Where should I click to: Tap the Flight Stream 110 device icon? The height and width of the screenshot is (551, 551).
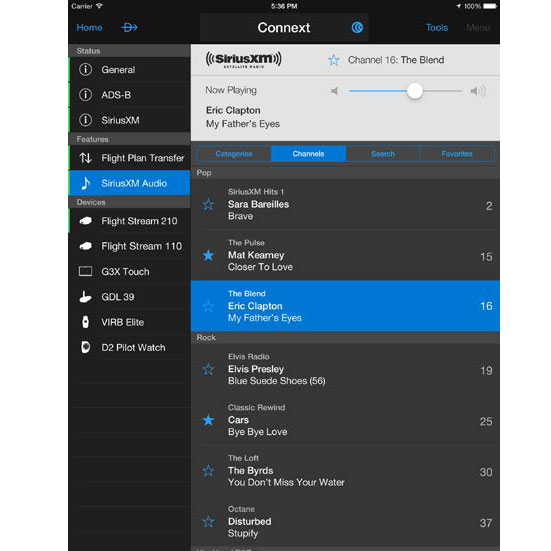(85, 246)
